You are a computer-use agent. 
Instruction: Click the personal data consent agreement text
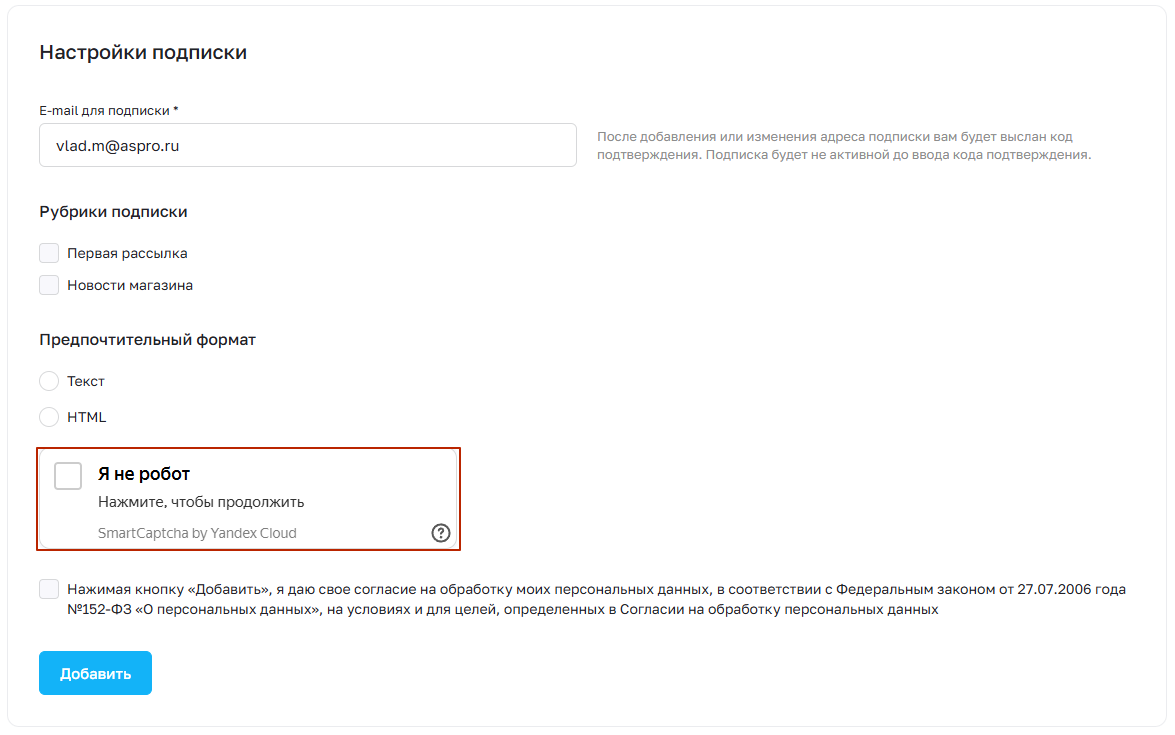[x=596, y=599]
